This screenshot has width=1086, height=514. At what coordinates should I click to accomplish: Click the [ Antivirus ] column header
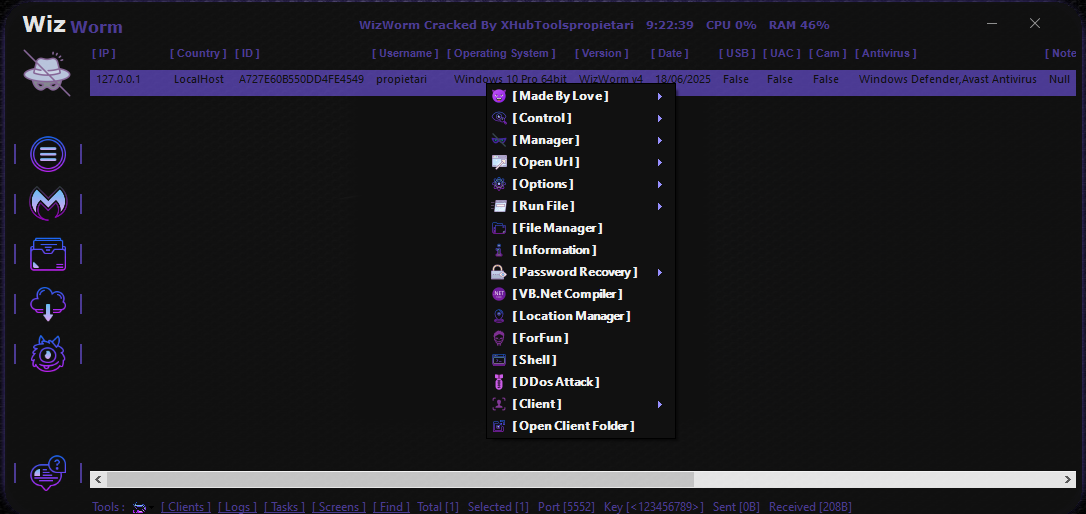point(886,53)
